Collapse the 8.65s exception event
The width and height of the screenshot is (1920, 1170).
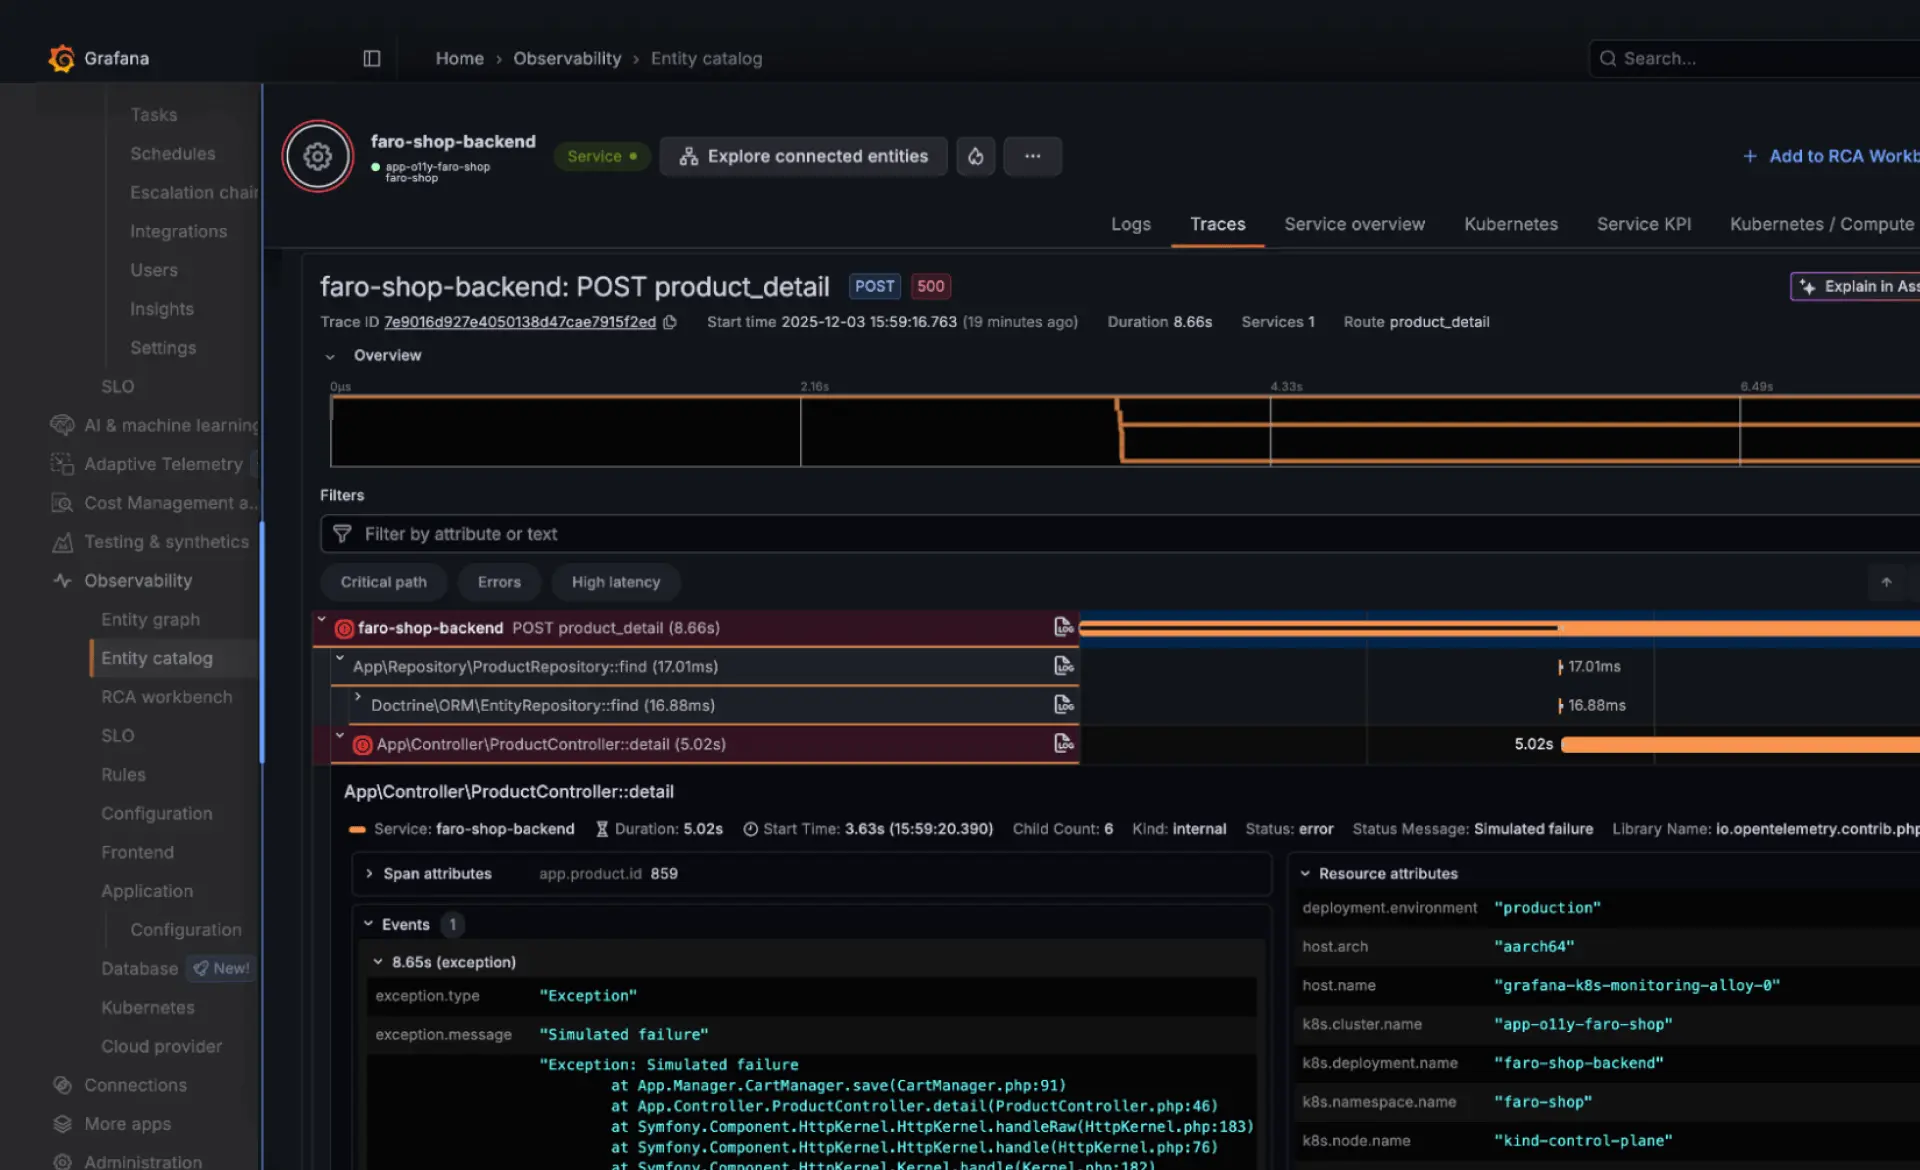click(x=378, y=962)
